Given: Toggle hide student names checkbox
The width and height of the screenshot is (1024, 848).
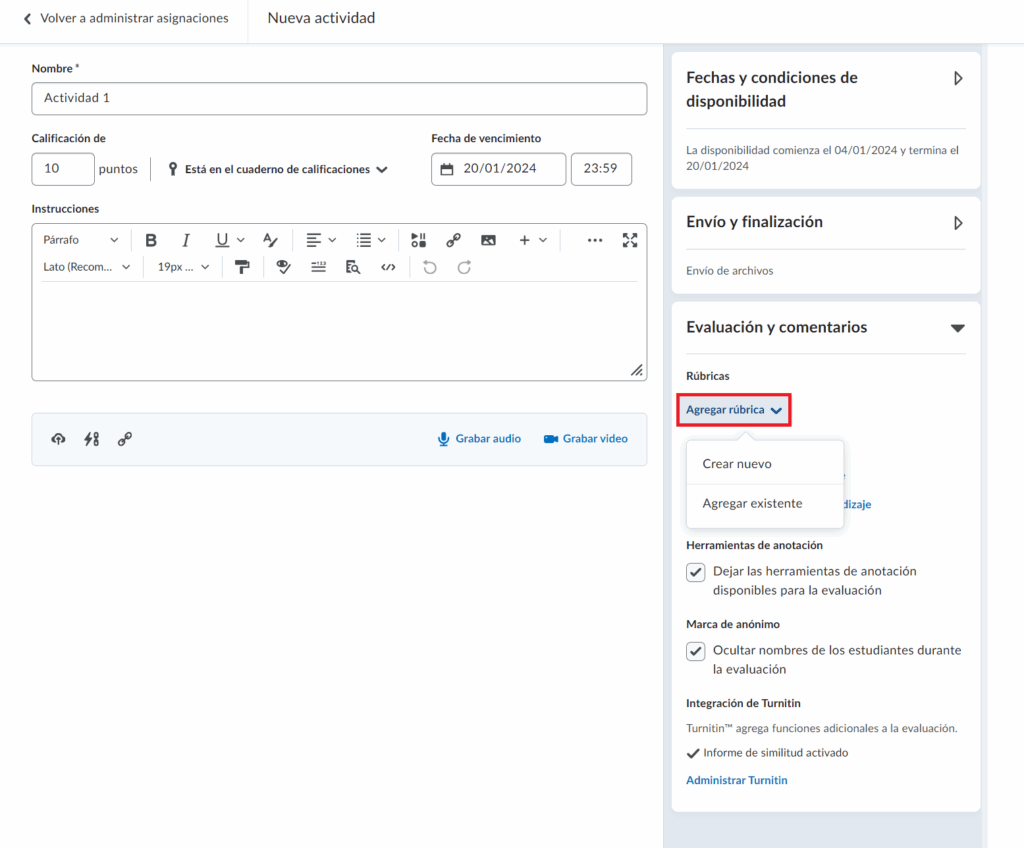Looking at the screenshot, I should 696,651.
